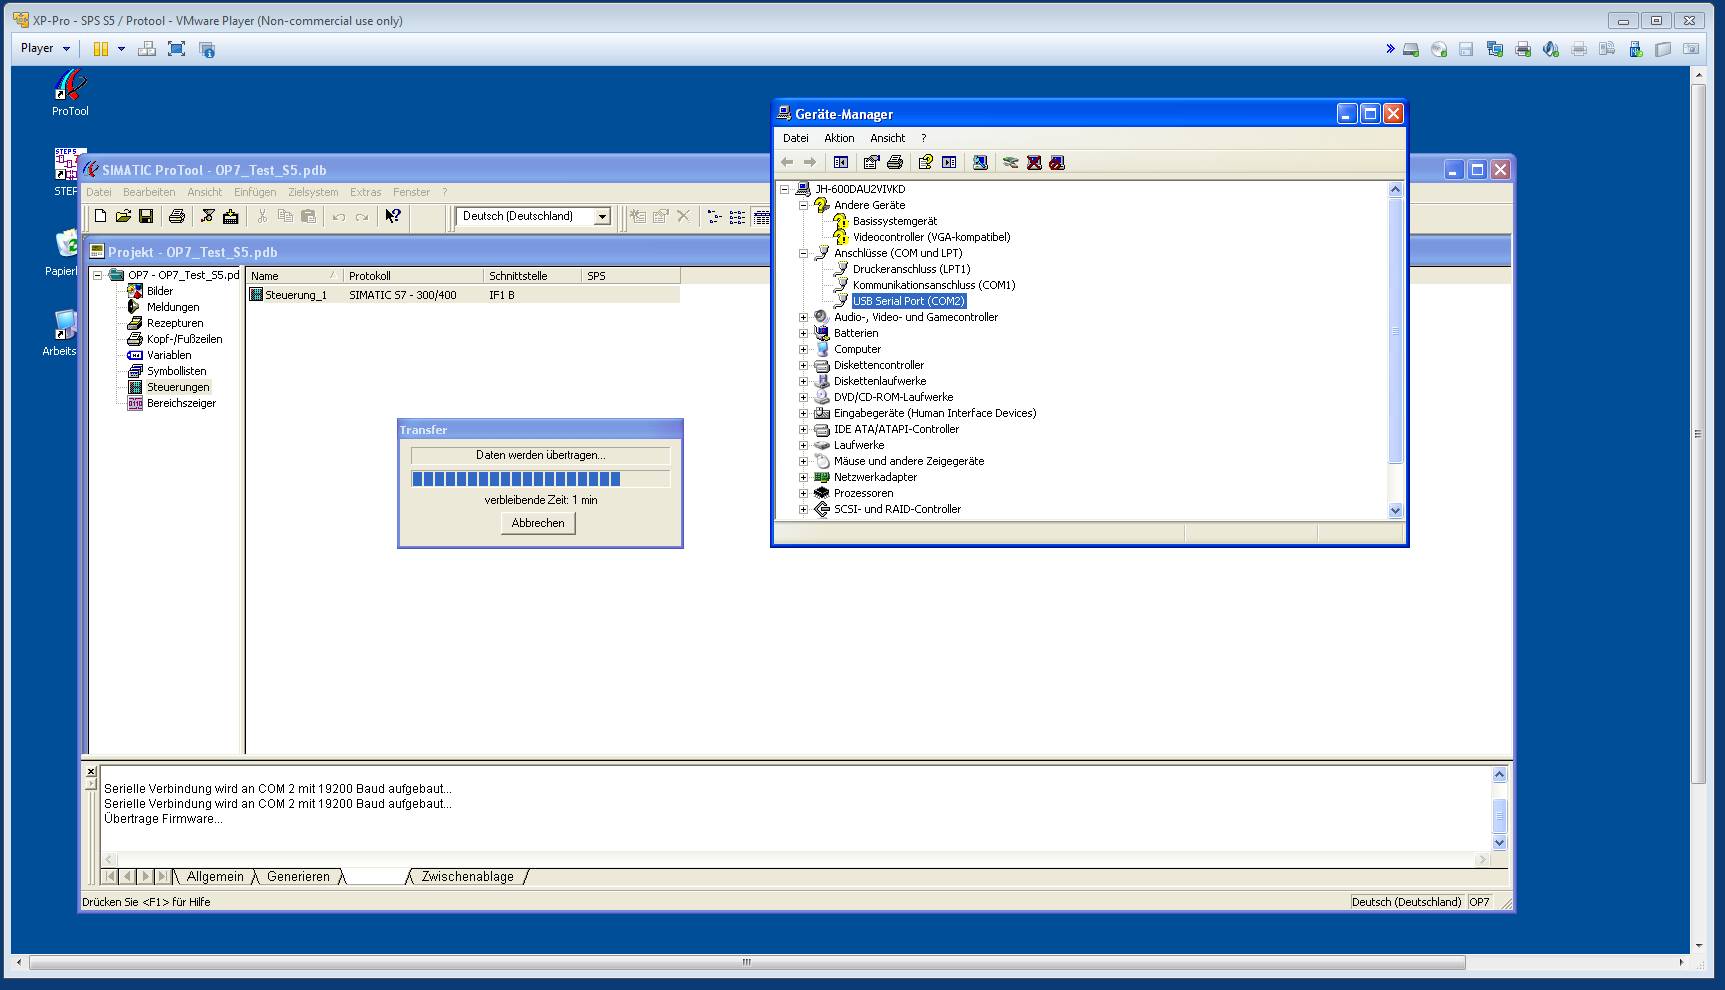Open the VMware Player menu
The height and width of the screenshot is (990, 1725).
(45, 48)
